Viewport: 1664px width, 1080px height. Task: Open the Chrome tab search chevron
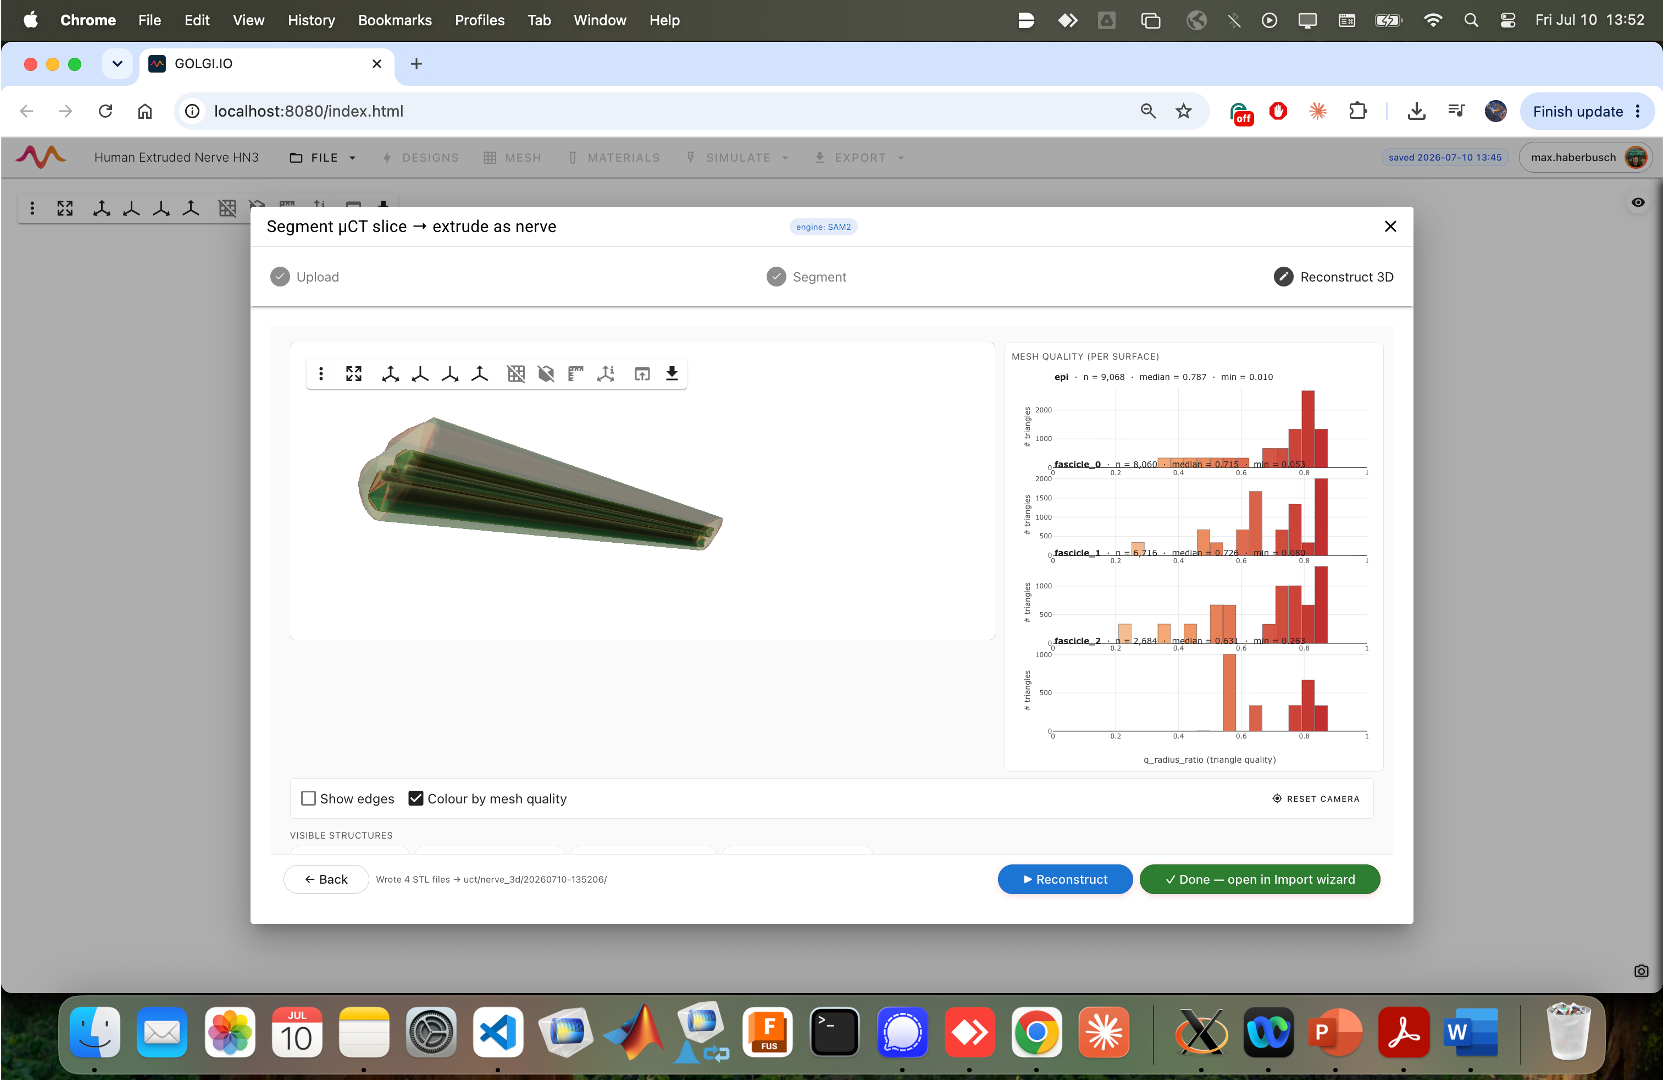(117, 64)
